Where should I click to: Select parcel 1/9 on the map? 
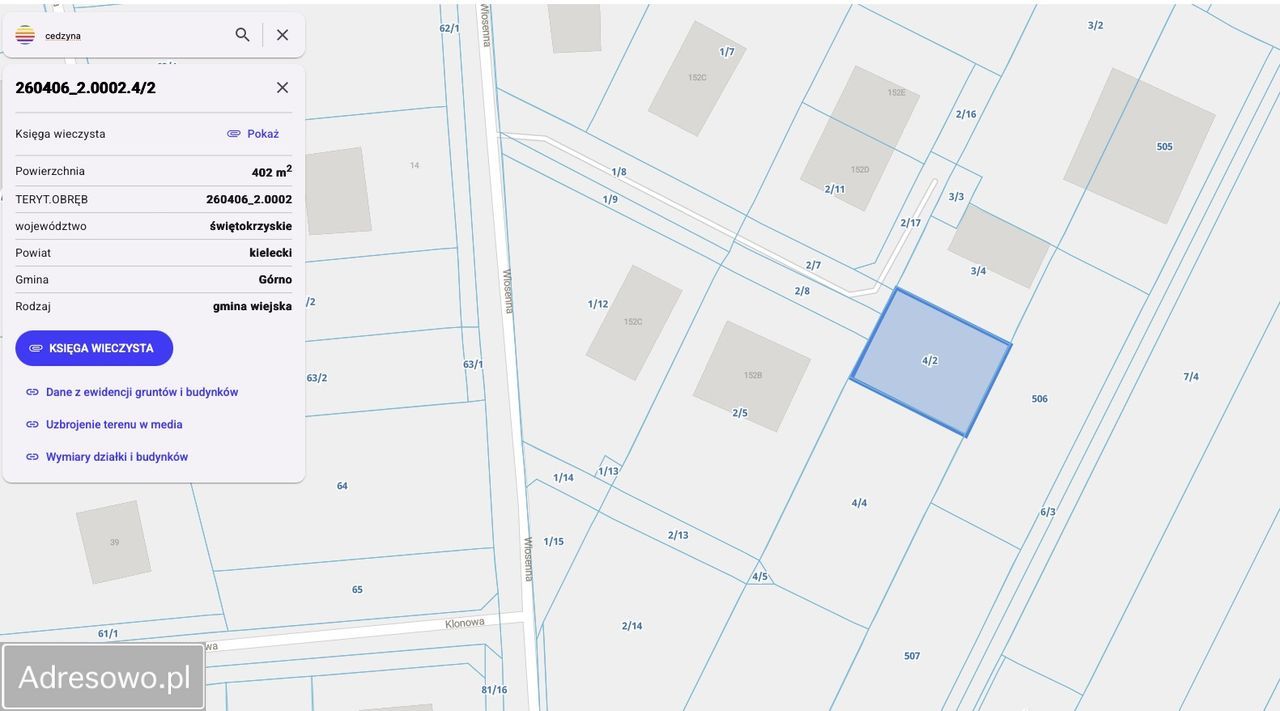[611, 199]
